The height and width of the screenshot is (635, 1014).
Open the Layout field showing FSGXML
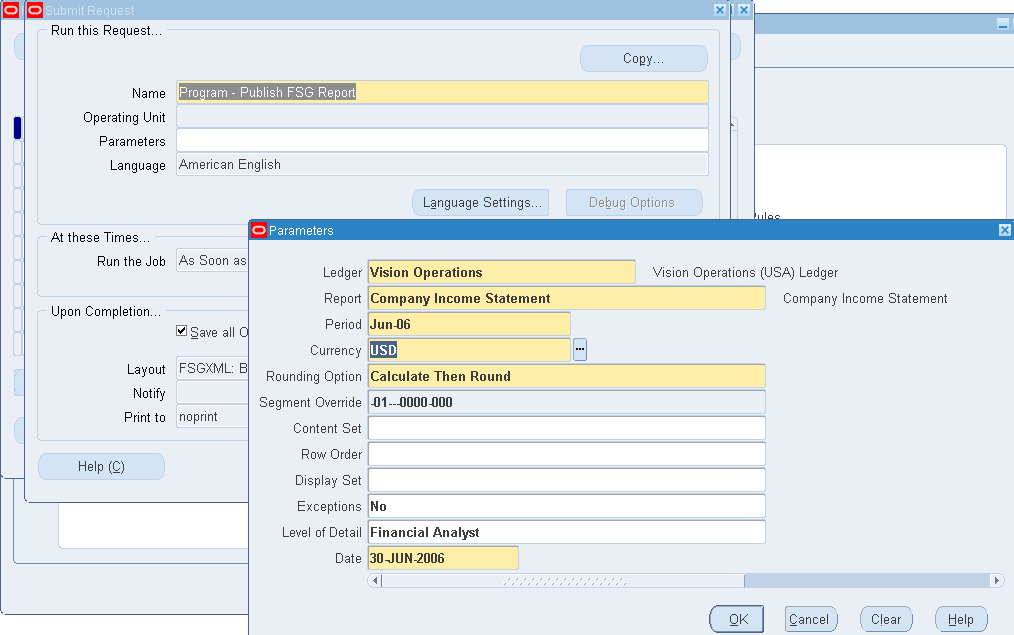pos(212,369)
